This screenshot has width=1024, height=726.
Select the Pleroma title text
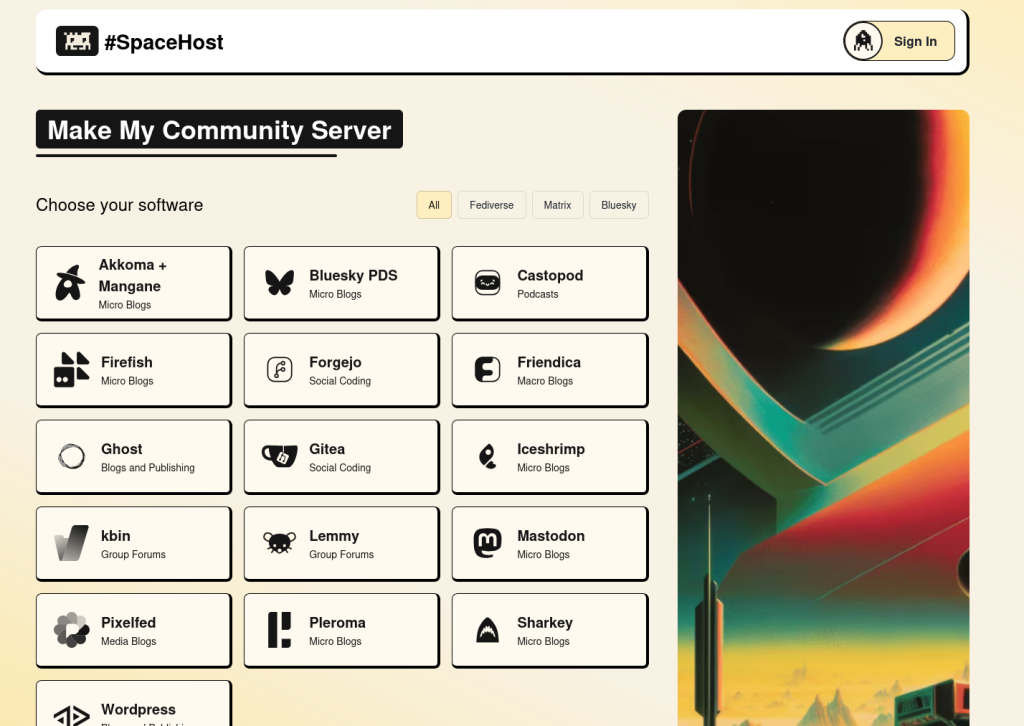coord(337,623)
